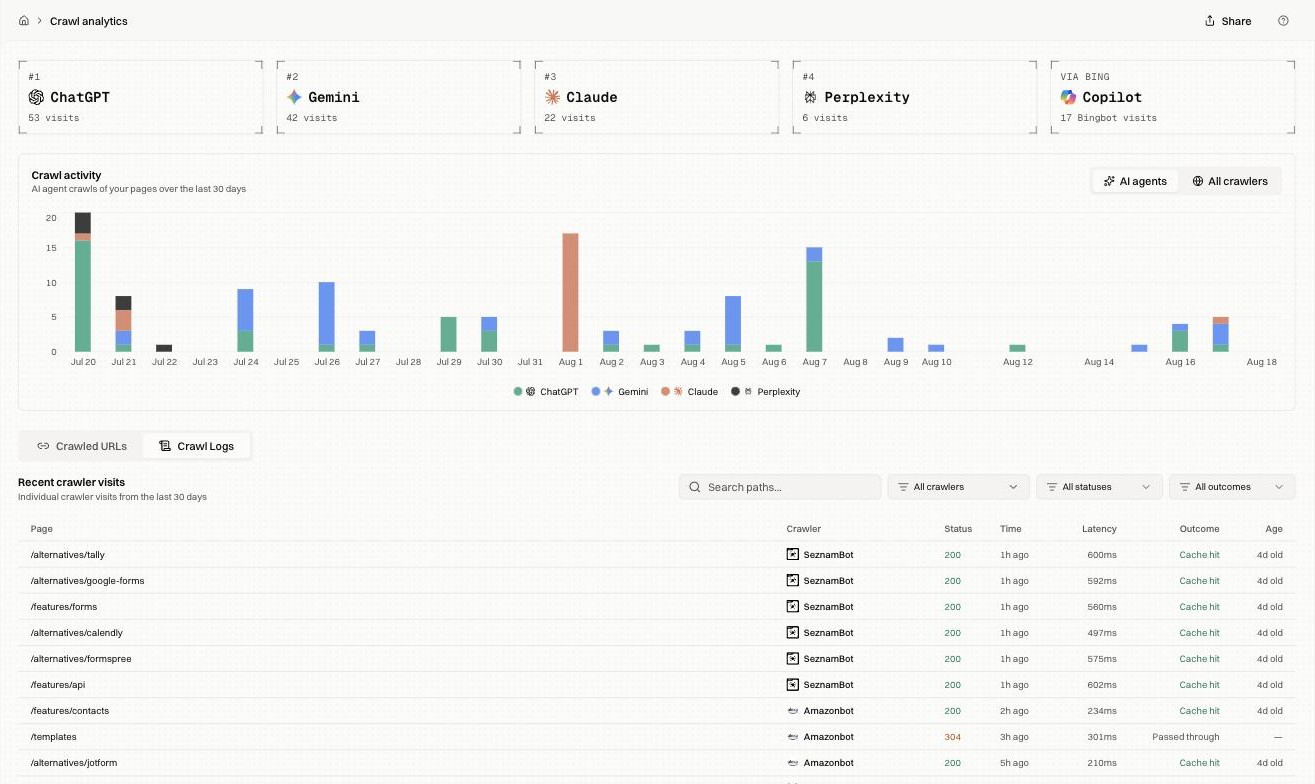Click the SeznamBot icon in /alternatives/tally row
1315x784 pixels.
tap(793, 554)
